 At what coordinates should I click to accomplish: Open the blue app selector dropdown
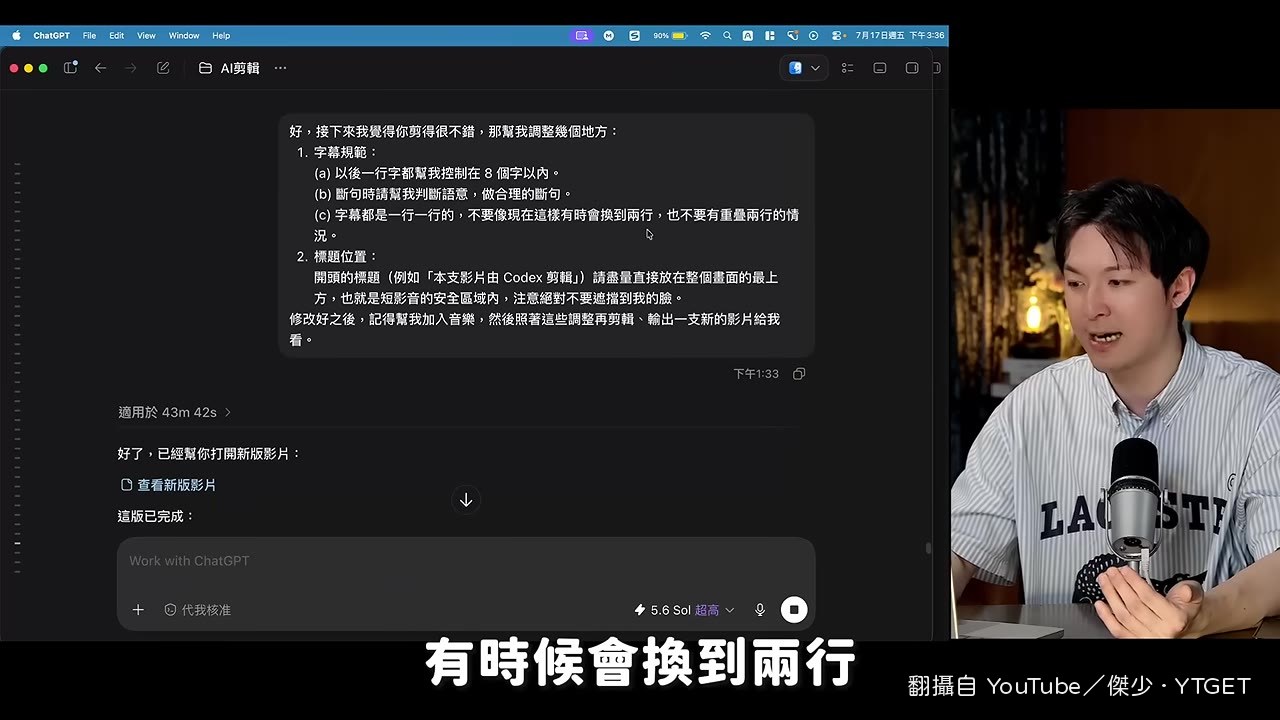tap(804, 68)
